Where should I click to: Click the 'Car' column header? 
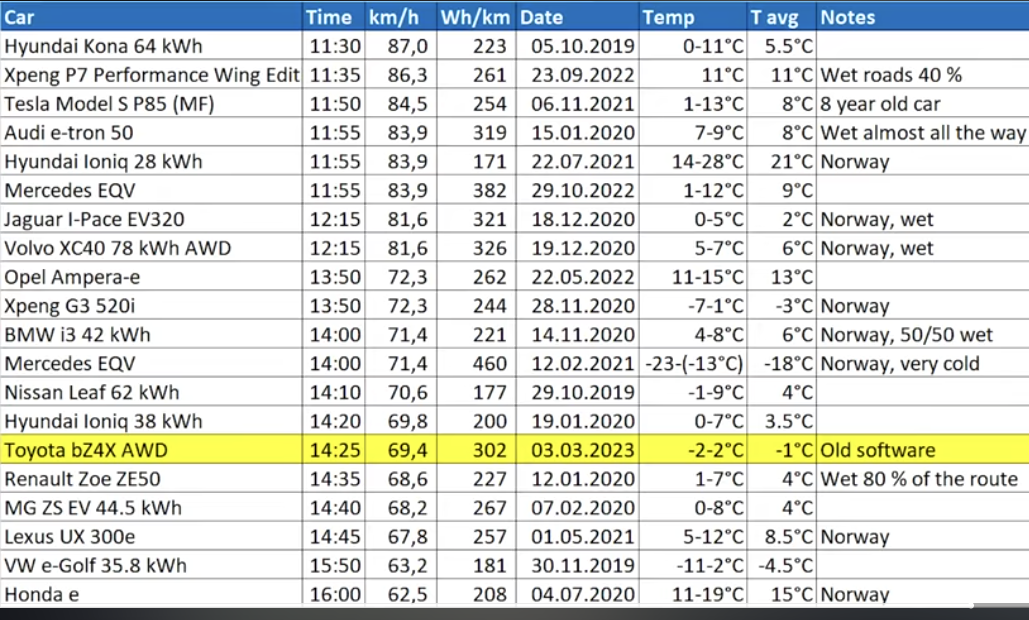click(152, 17)
